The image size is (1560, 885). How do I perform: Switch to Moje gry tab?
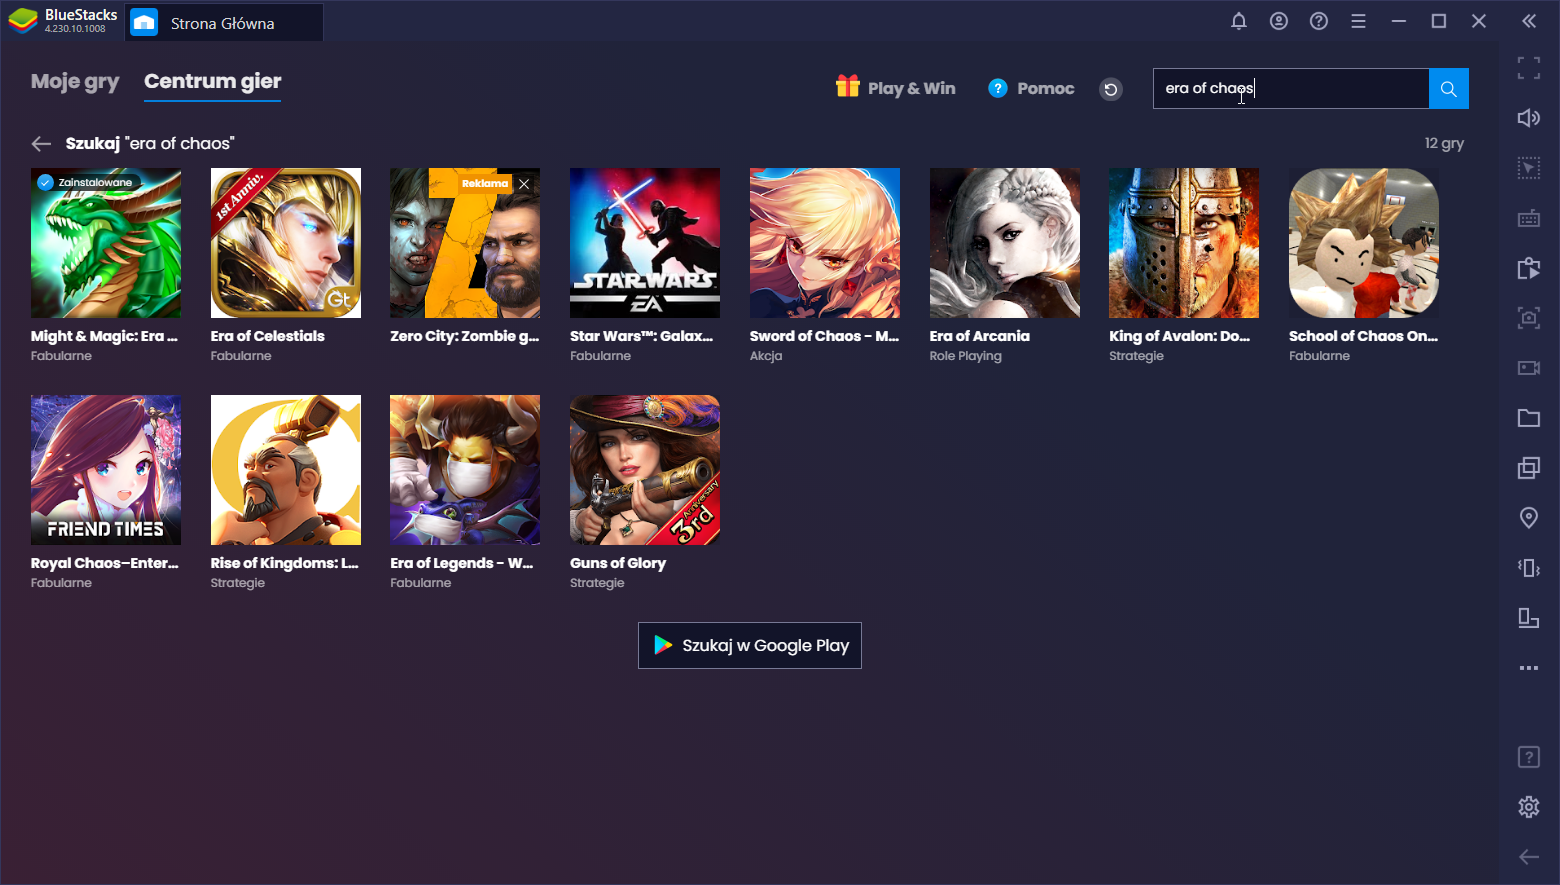(75, 82)
